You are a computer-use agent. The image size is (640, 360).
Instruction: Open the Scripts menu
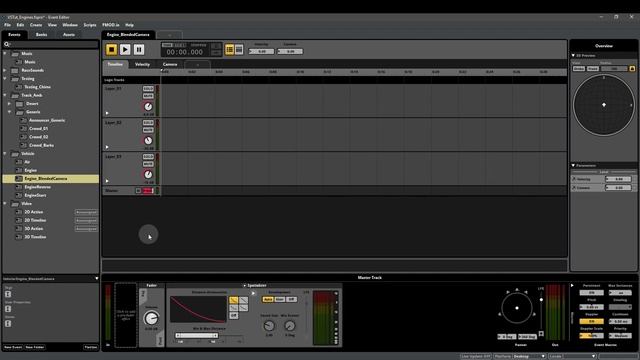(90, 25)
